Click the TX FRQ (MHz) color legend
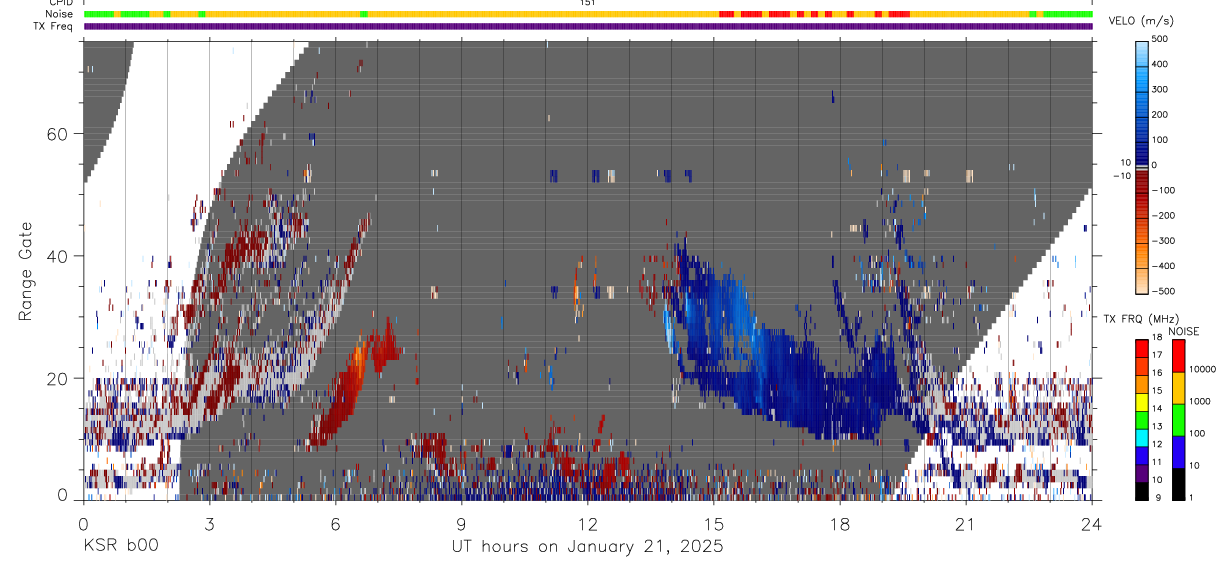1228x567 pixels. tap(1142, 420)
